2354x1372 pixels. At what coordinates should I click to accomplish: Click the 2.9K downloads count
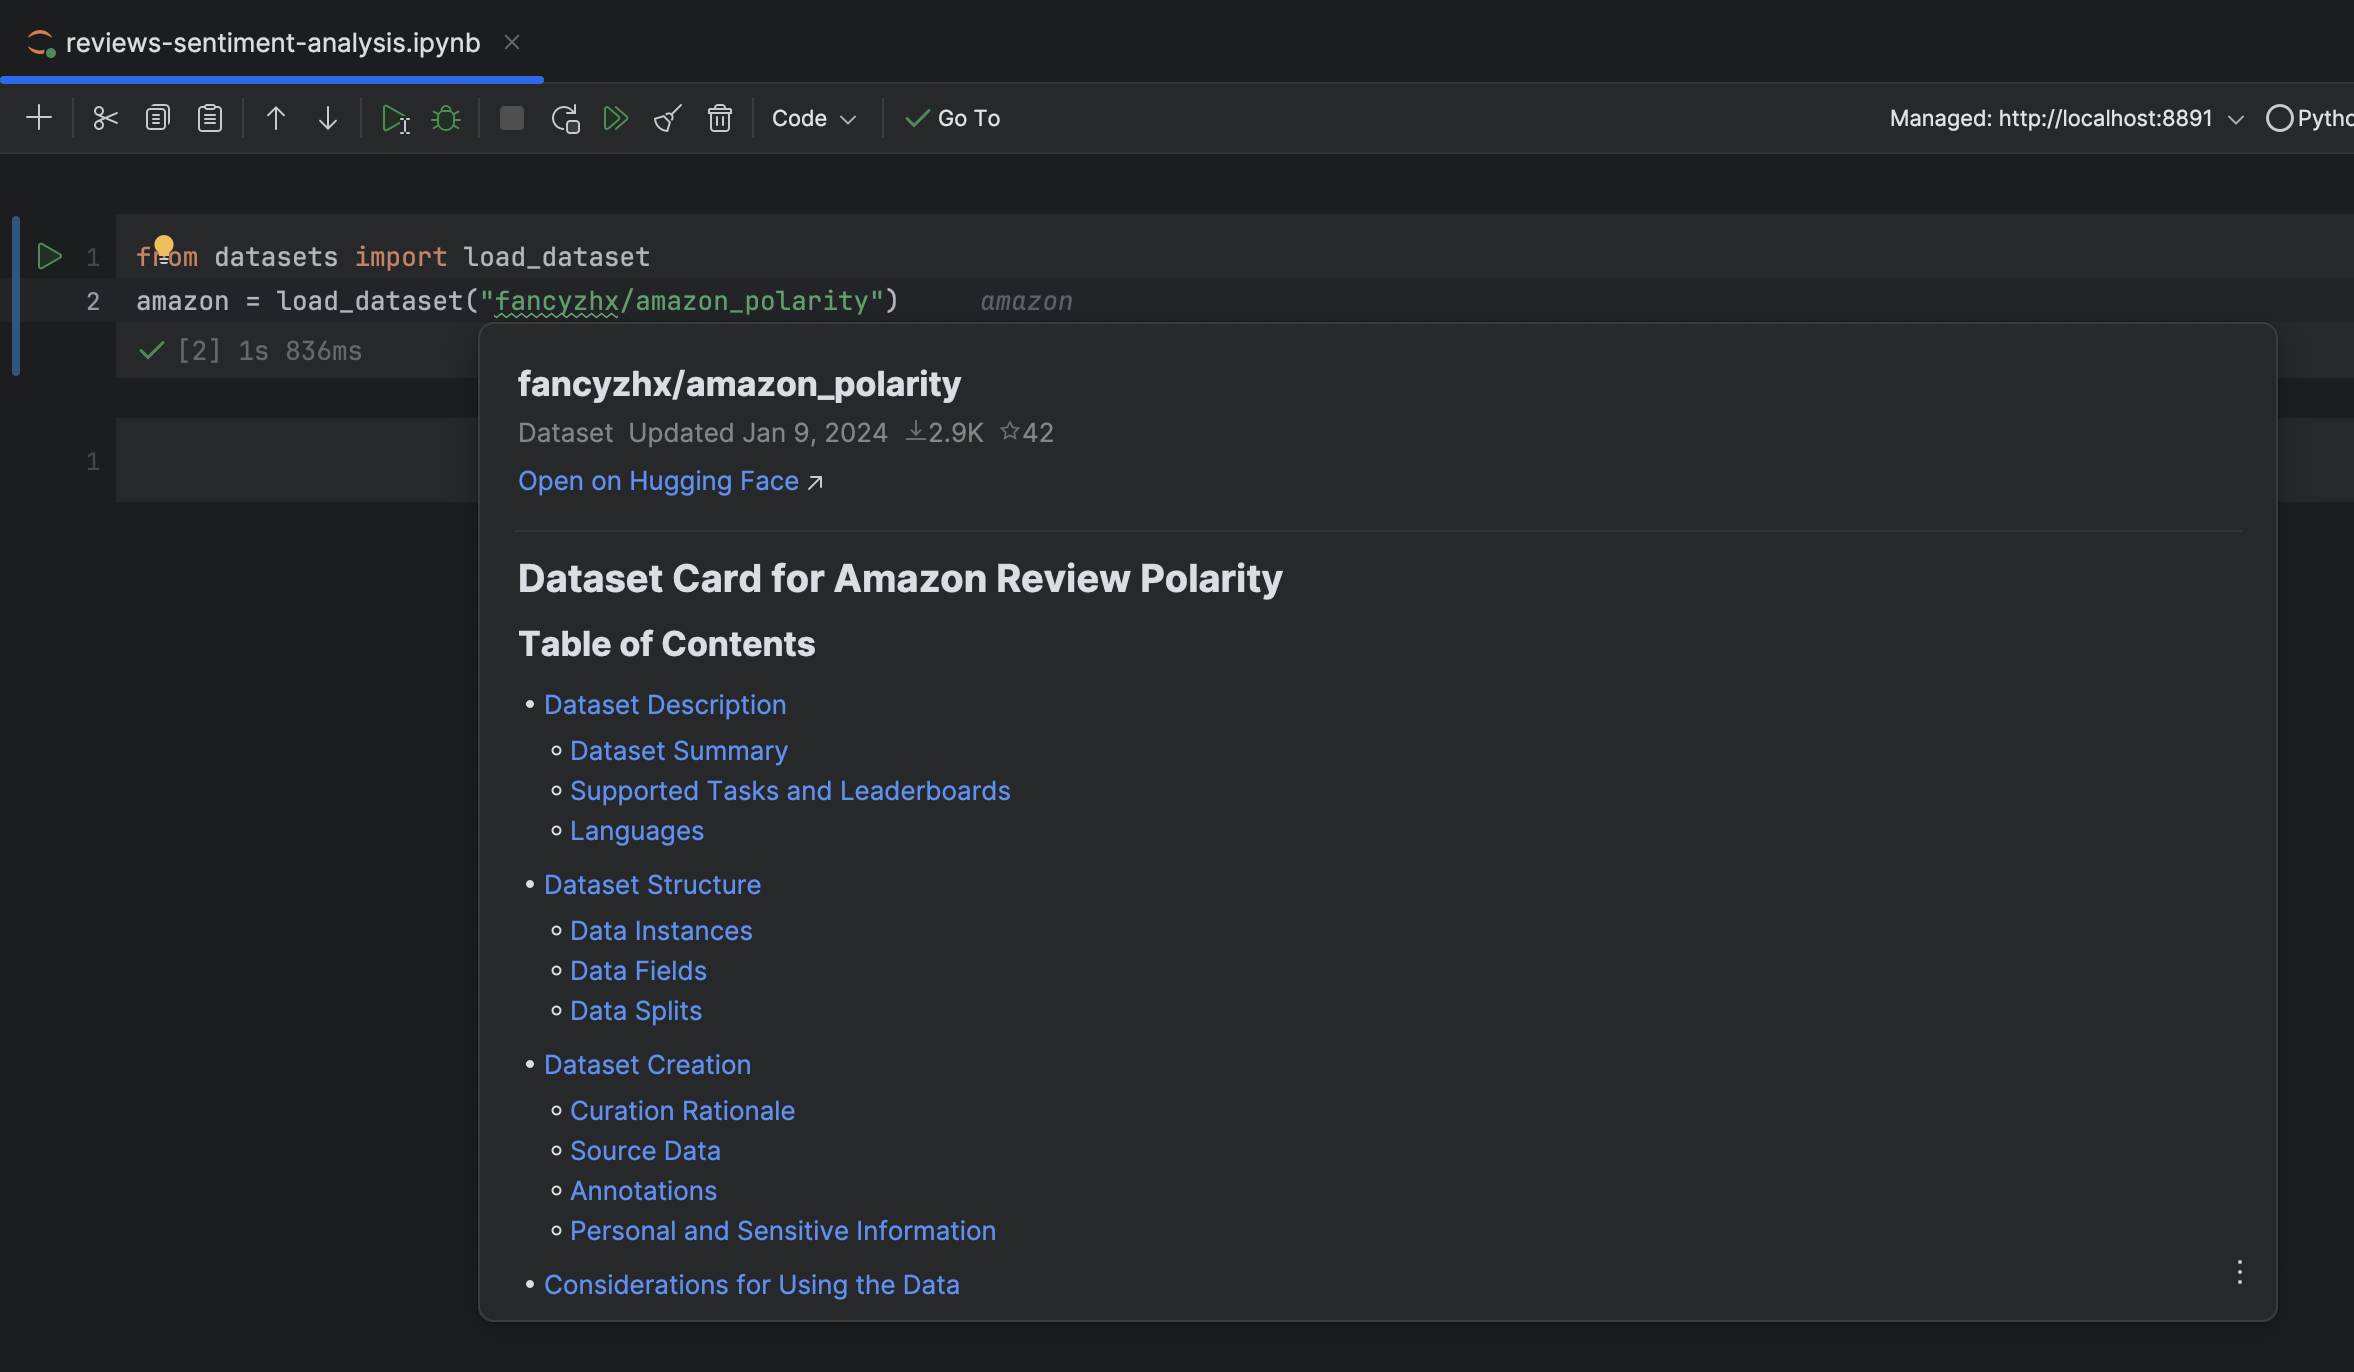pyautogui.click(x=946, y=433)
